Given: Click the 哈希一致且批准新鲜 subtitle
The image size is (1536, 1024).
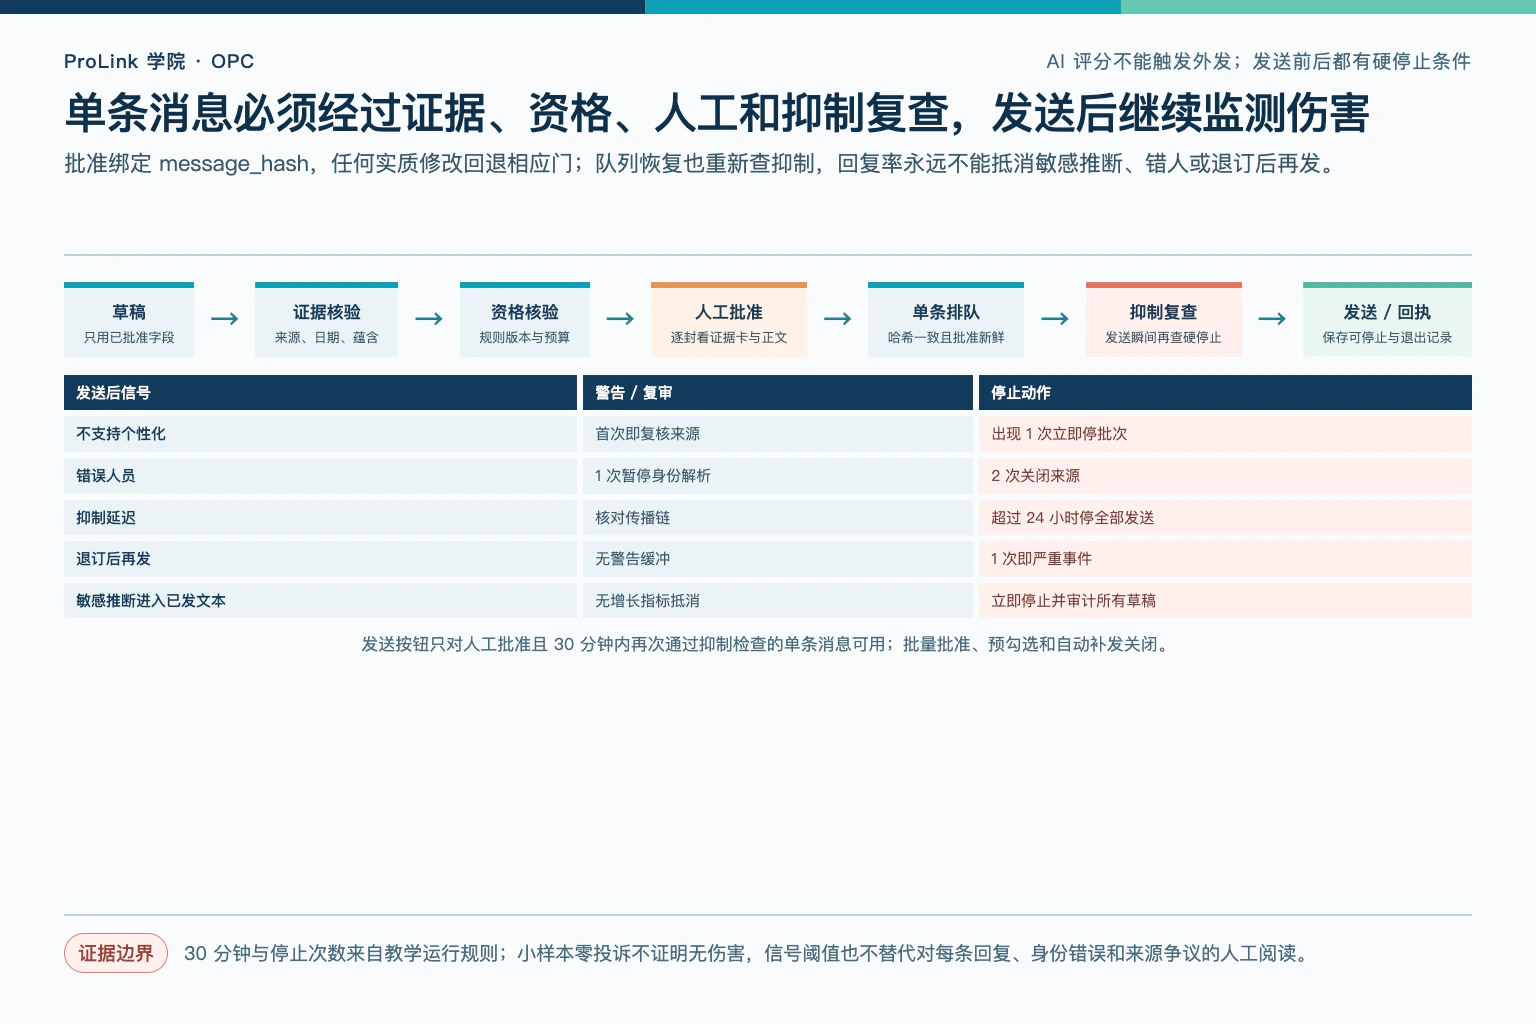Looking at the screenshot, I should 946,338.
